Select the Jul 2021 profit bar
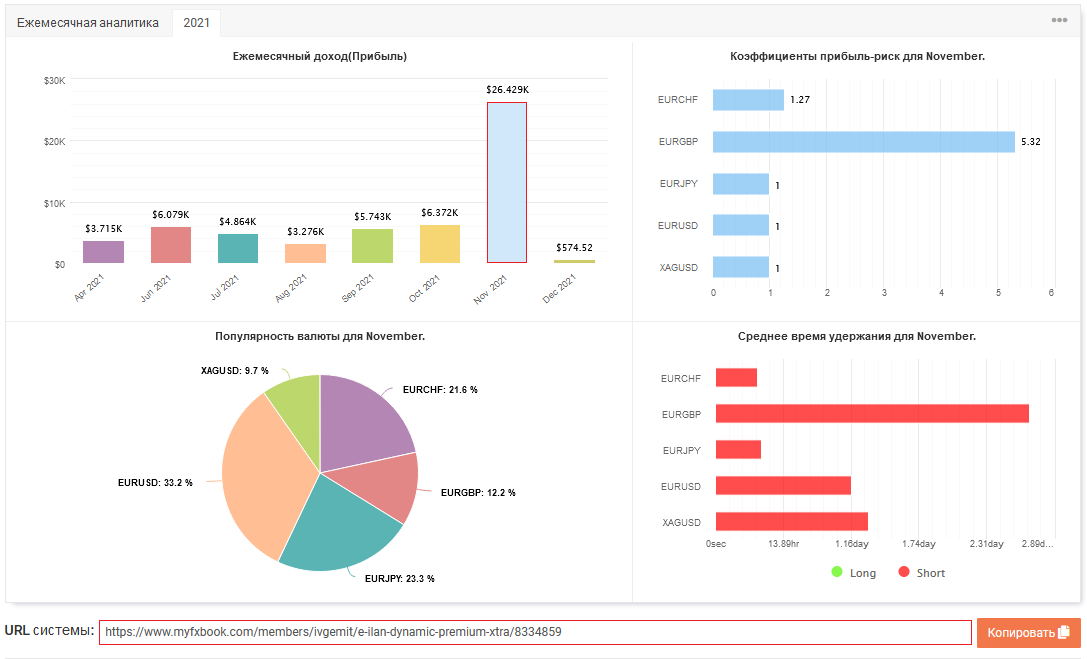 238,248
